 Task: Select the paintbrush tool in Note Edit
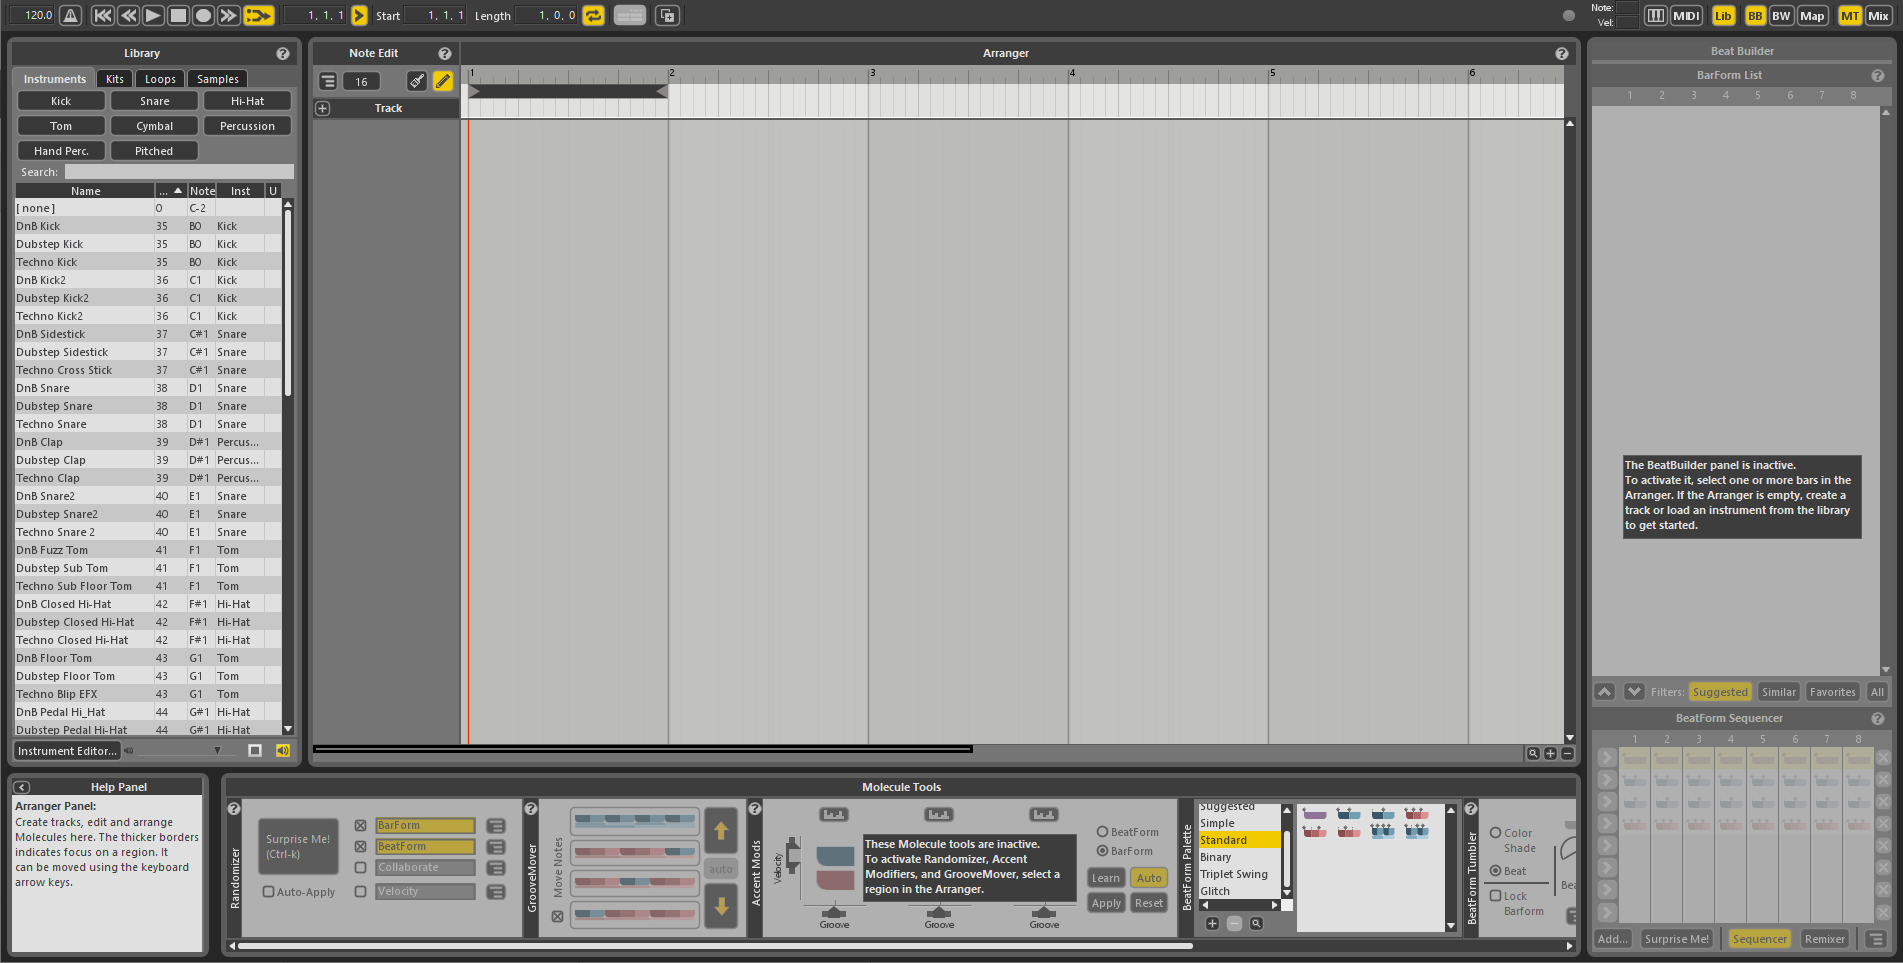[417, 81]
